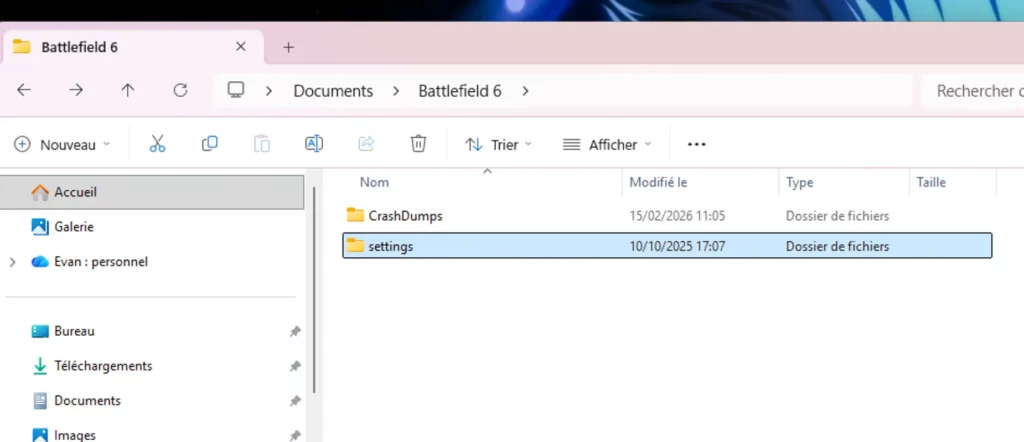Select the CrashDumps folder
This screenshot has height=442, width=1024.
405,215
